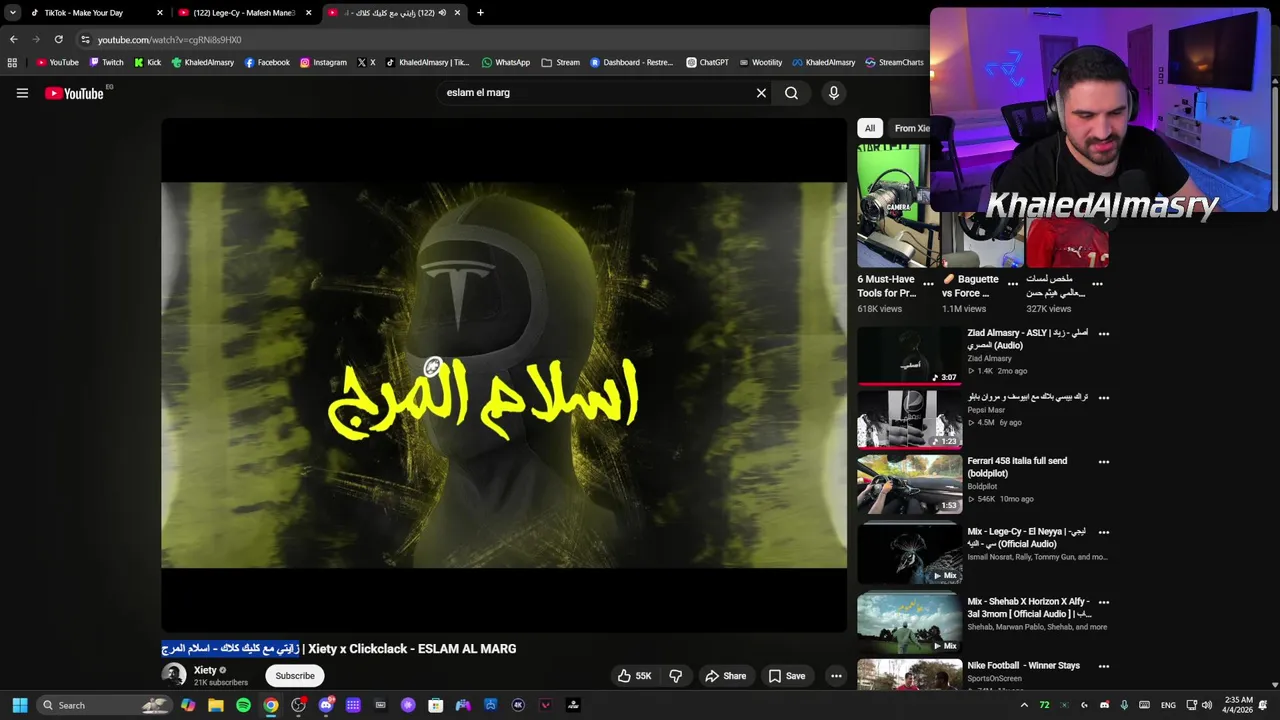Screen dimensions: 1280x720
Task: Play the Pepsi Masr video thumbnail
Action: pos(909,420)
